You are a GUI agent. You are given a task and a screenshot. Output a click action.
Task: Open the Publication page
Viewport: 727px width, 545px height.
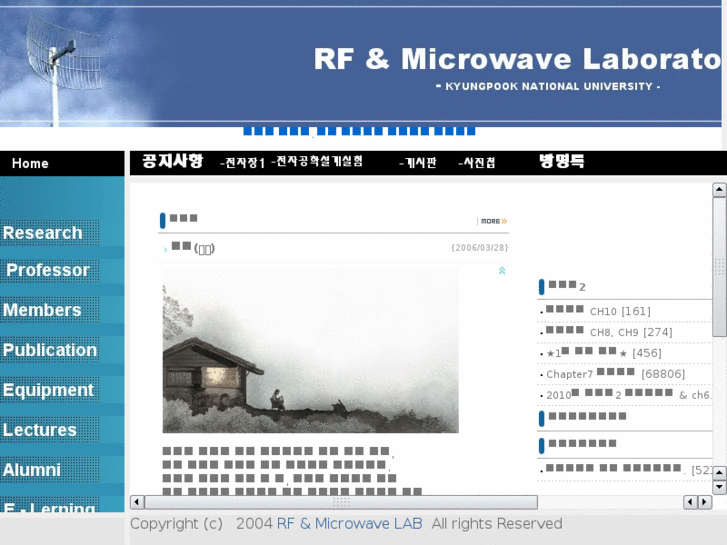pyautogui.click(x=50, y=350)
